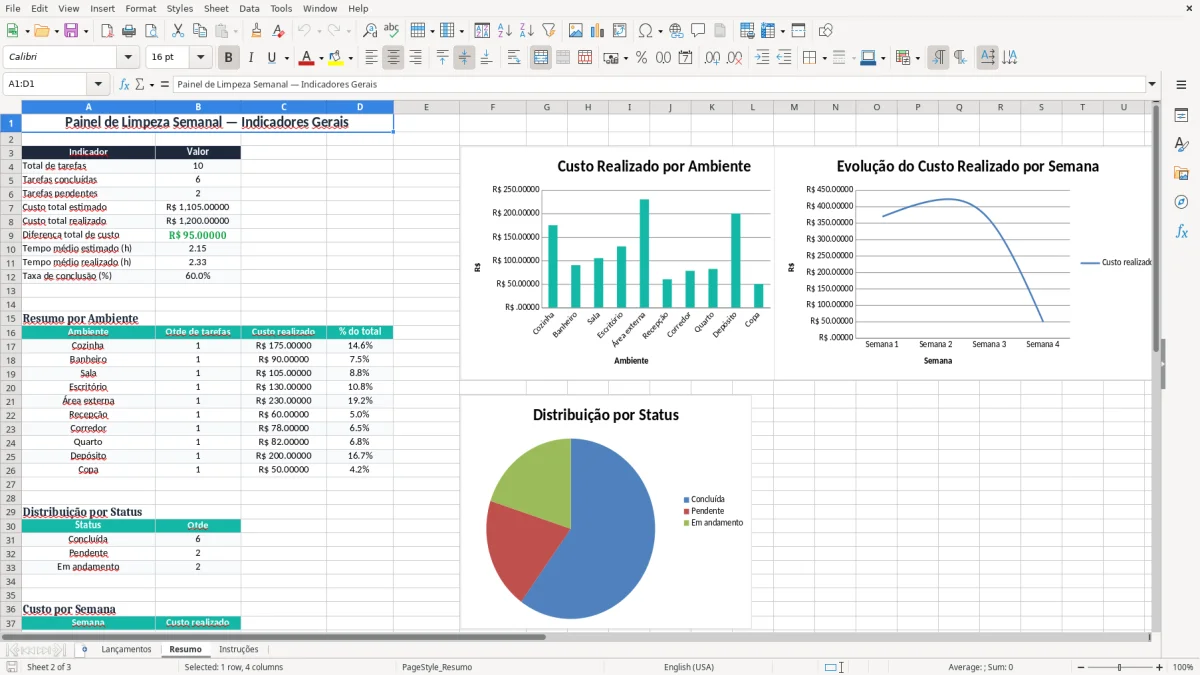
Task: Toggle Wrap Text
Action: point(514,58)
